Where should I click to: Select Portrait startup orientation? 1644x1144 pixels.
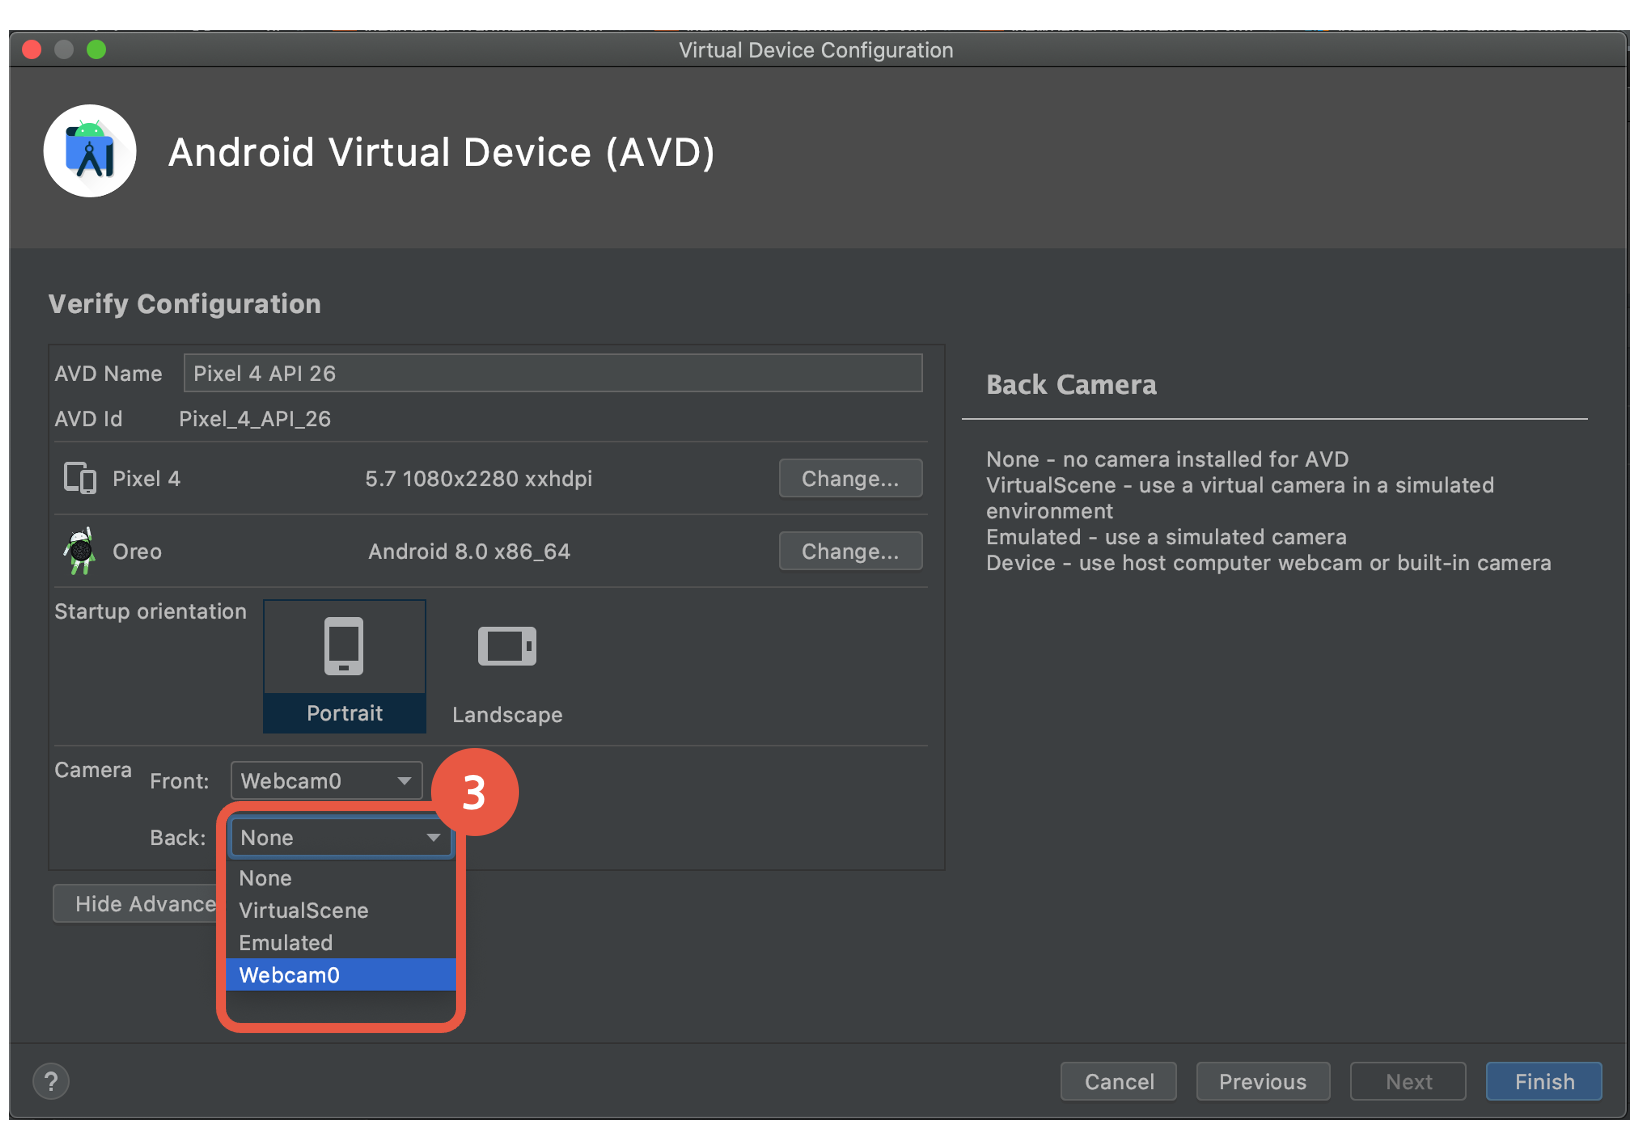coord(345,666)
